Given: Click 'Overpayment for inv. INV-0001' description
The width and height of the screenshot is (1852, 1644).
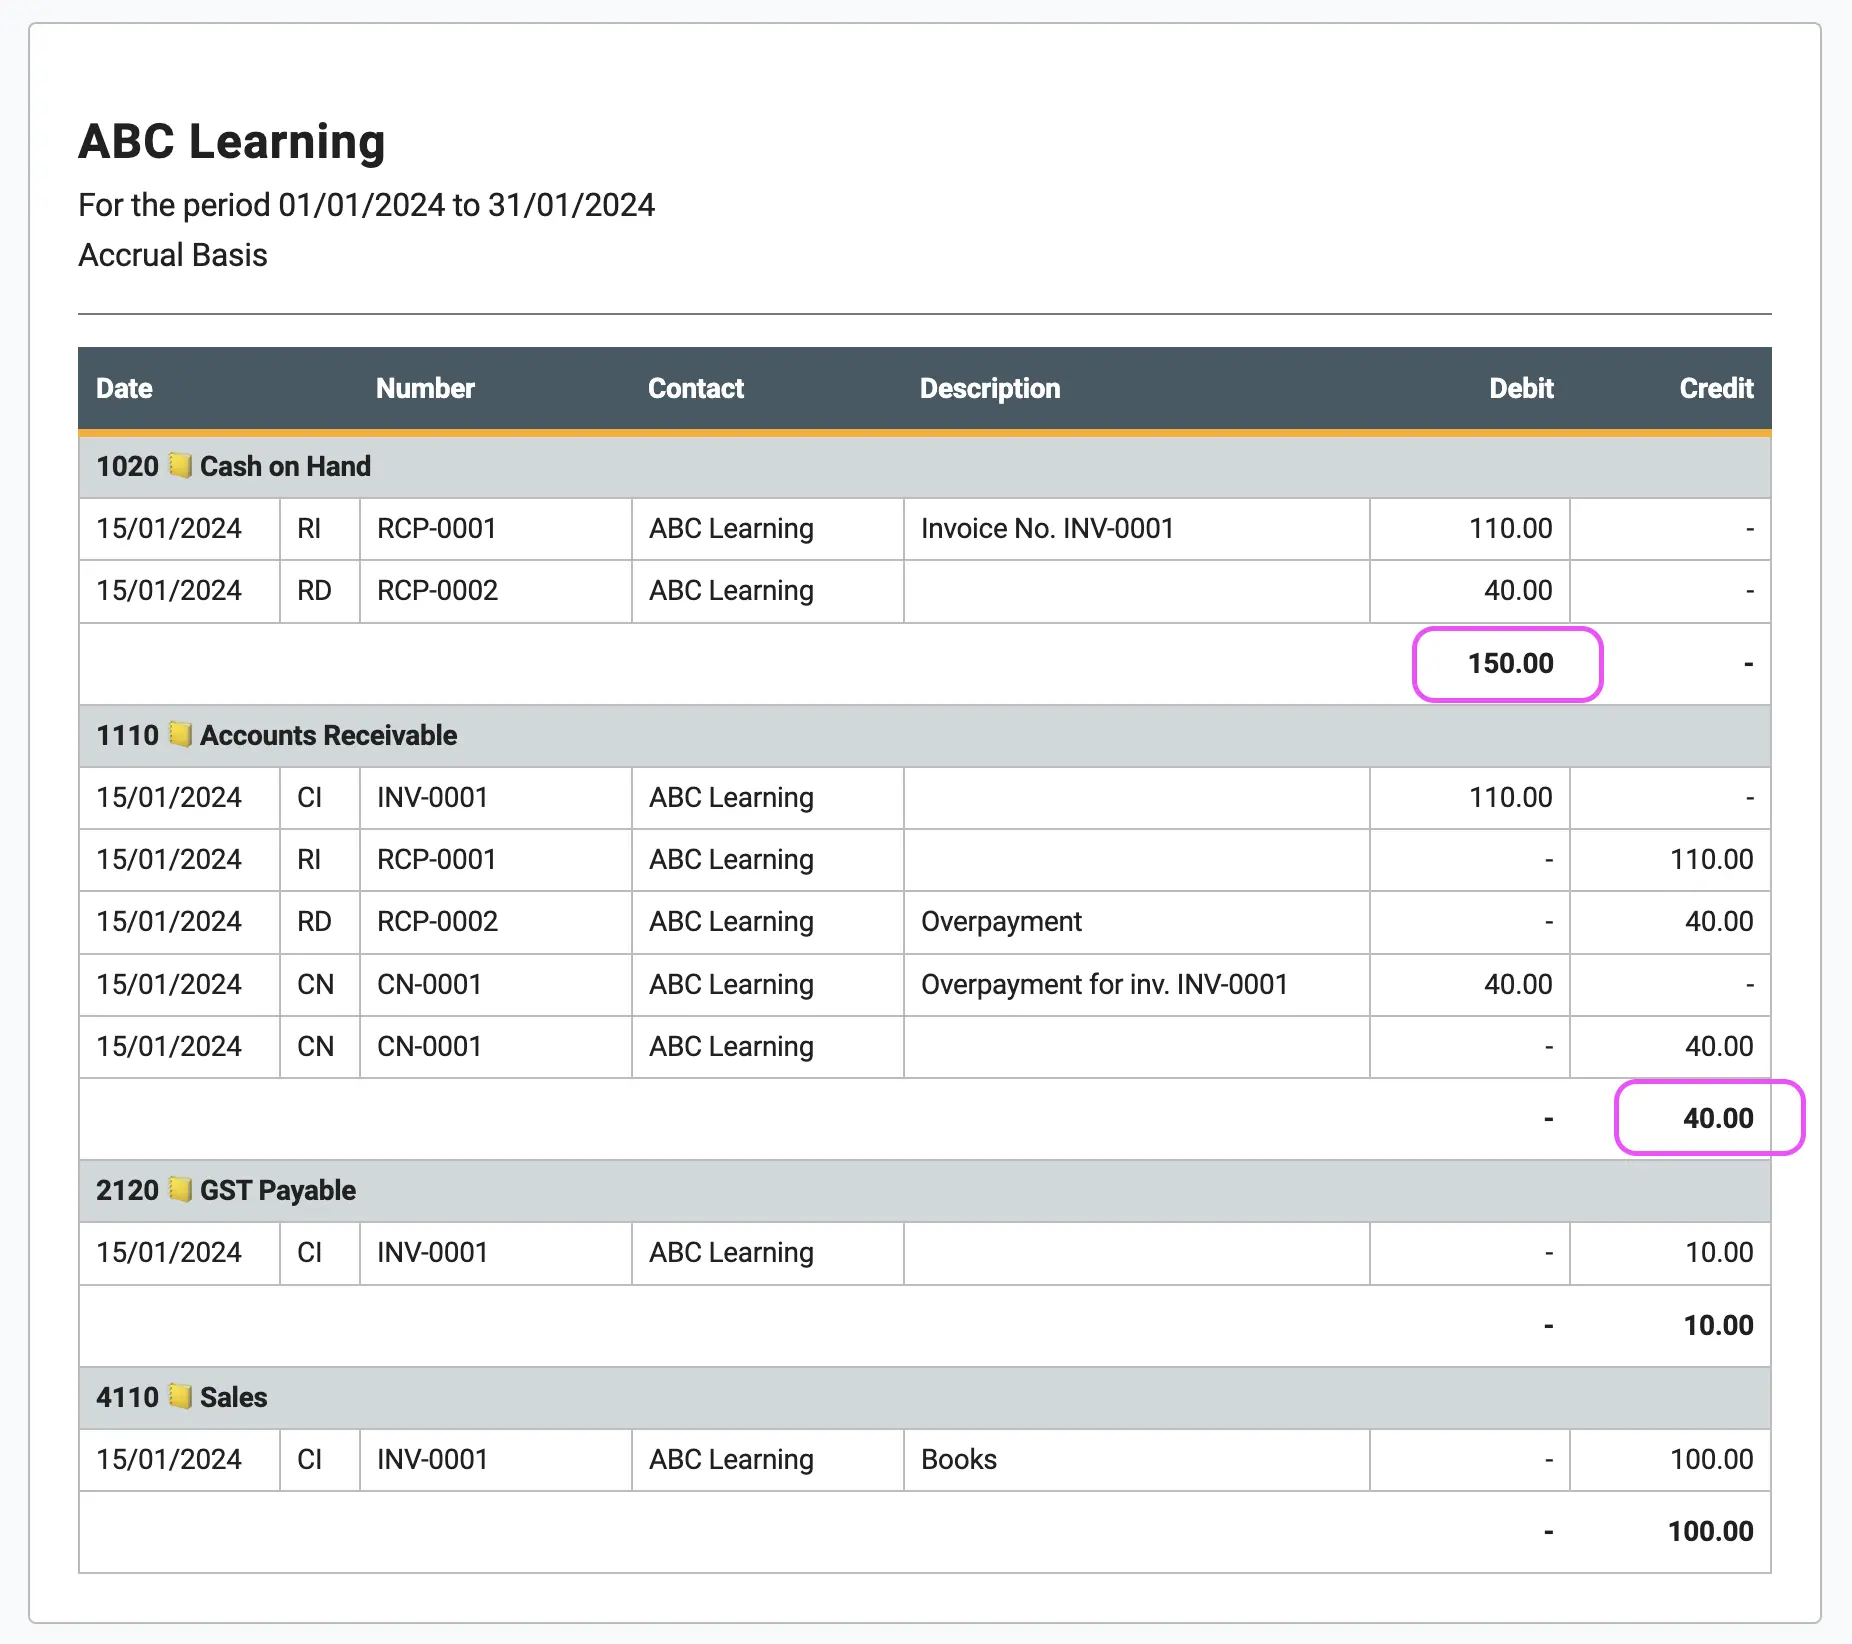Looking at the screenshot, I should (x=1104, y=984).
